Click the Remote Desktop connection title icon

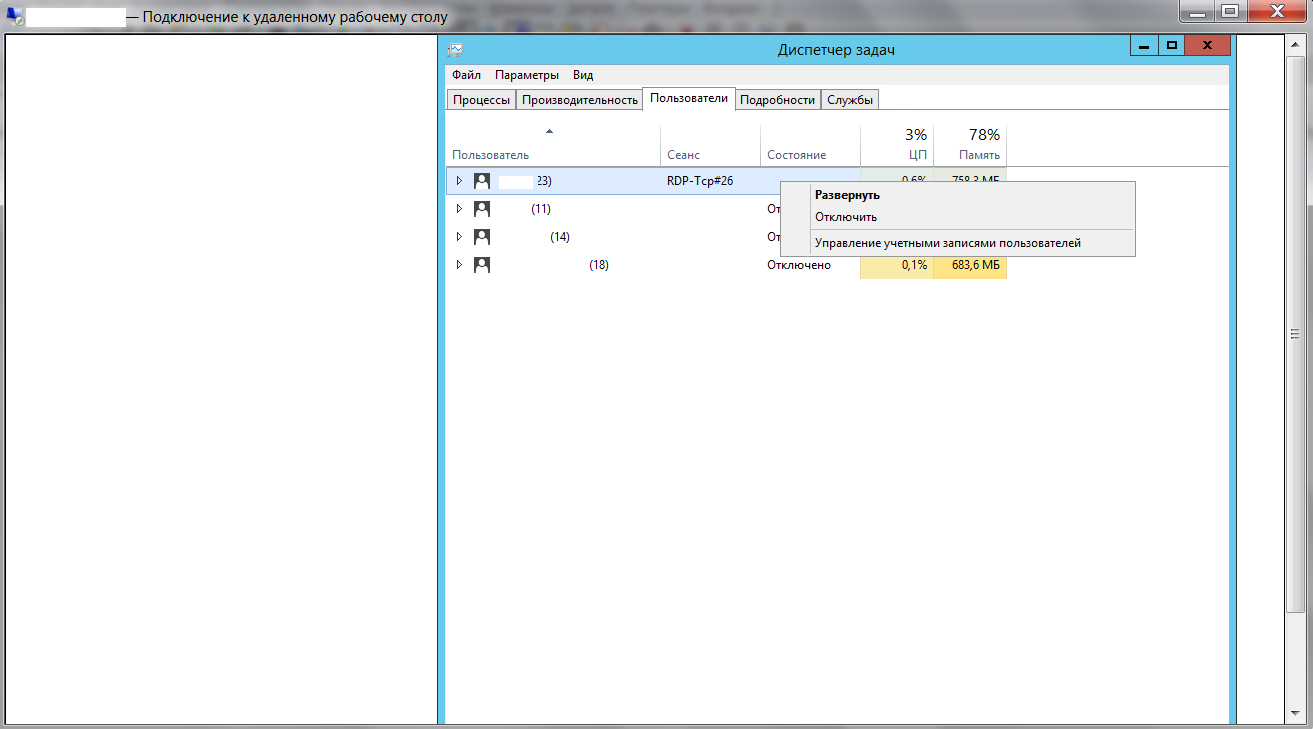point(14,16)
